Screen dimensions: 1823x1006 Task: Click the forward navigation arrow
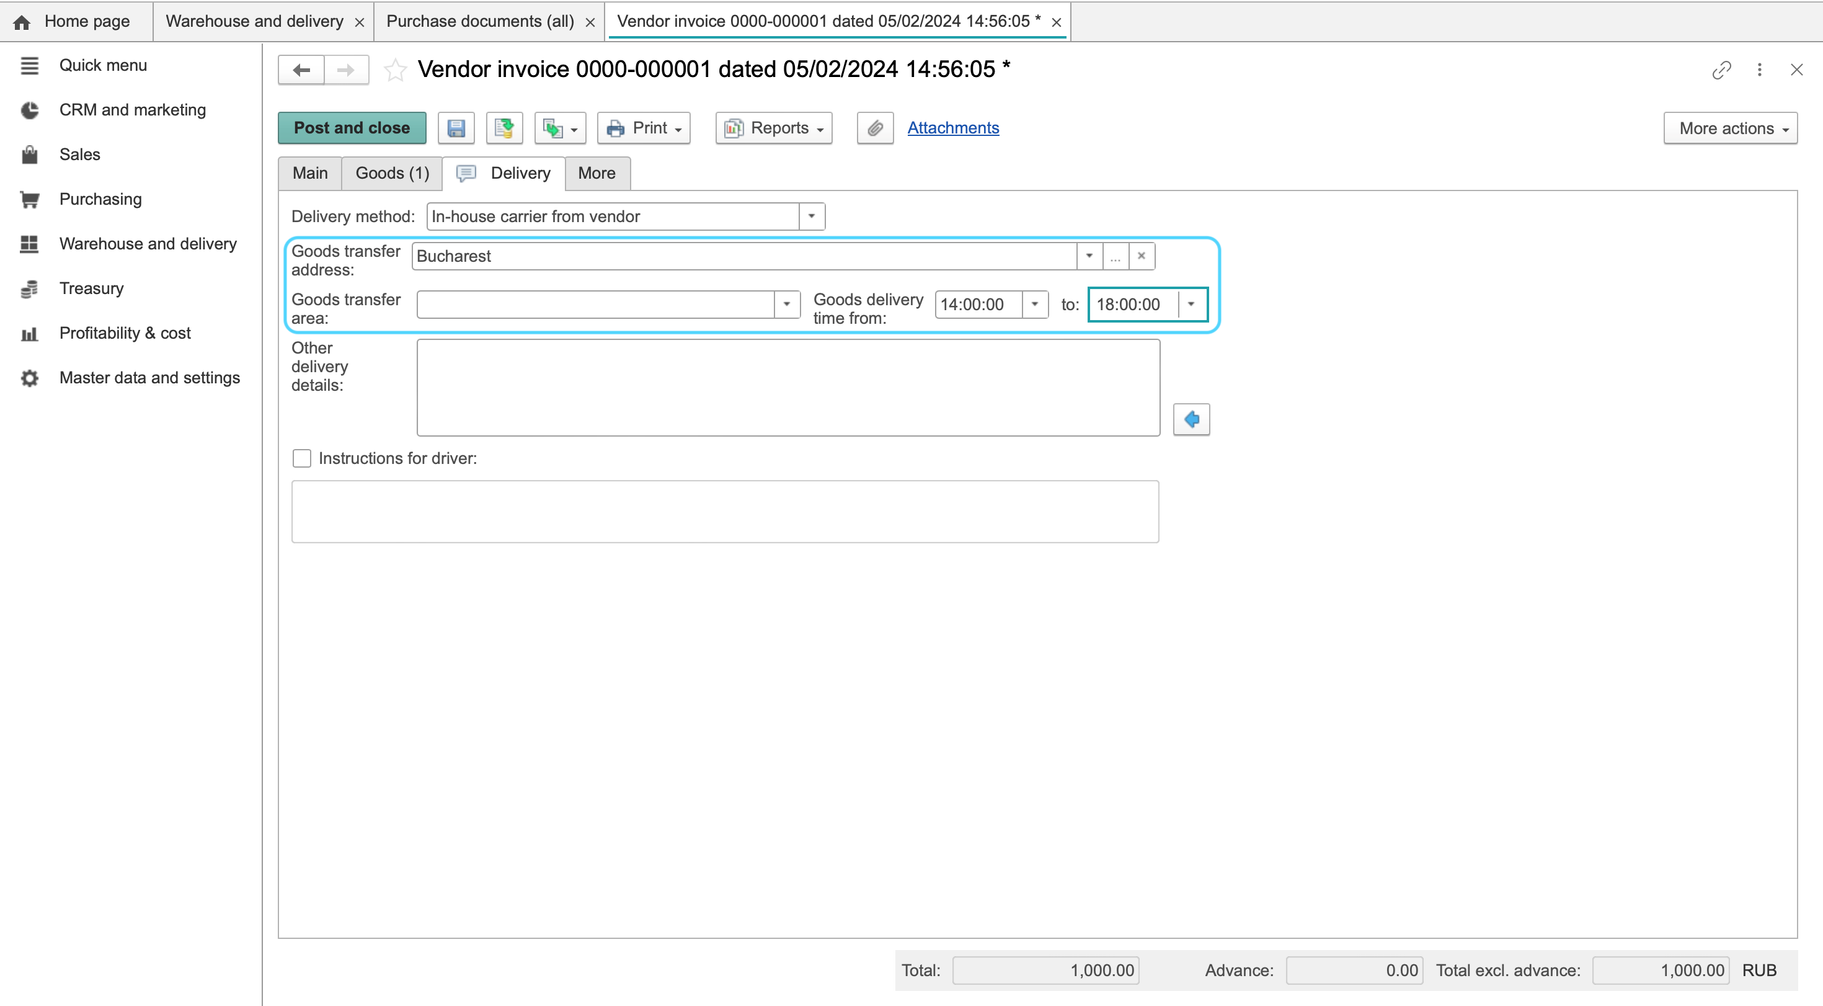[346, 70]
